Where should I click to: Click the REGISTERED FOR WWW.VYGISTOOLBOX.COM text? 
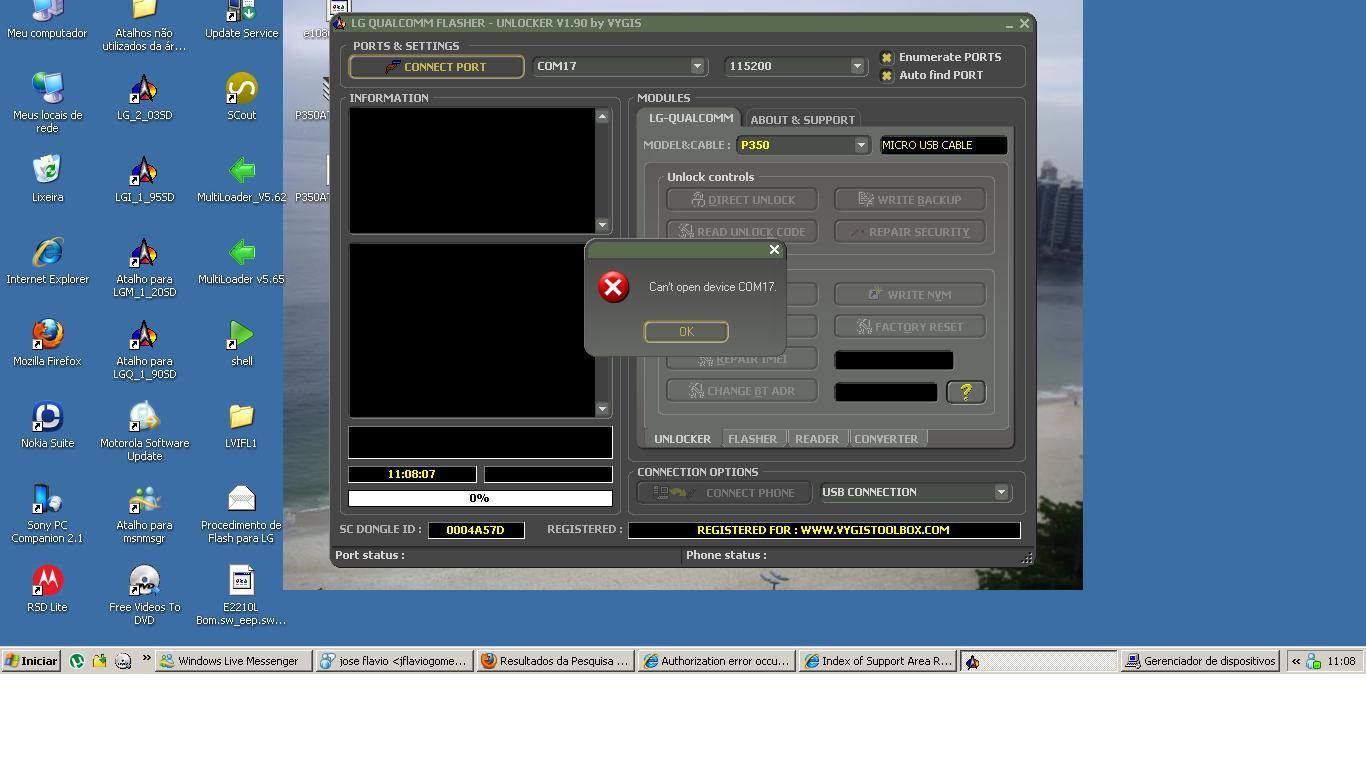coord(824,530)
